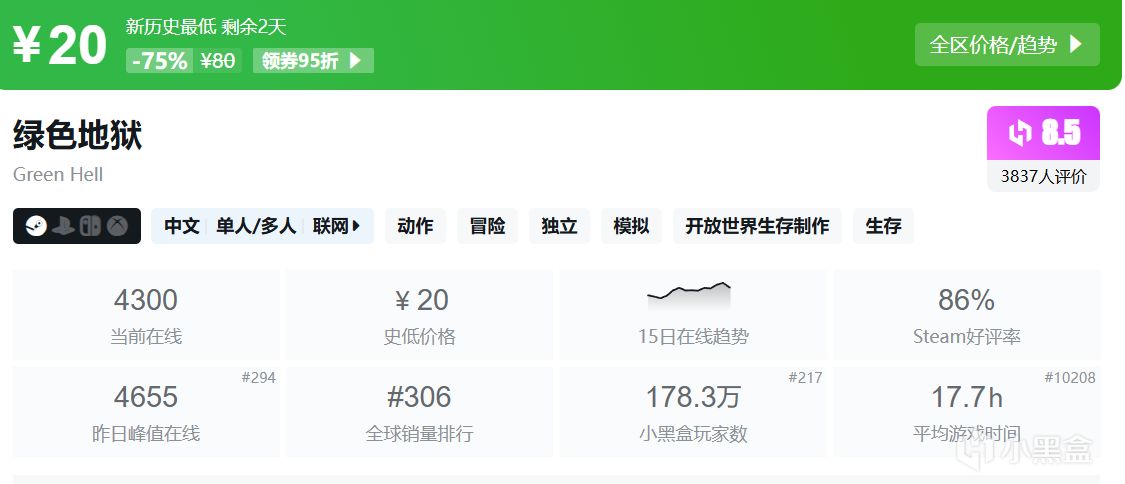Open the 15日在线趋势 trend chart
Screen dimensions: 1125x484
(x=692, y=315)
